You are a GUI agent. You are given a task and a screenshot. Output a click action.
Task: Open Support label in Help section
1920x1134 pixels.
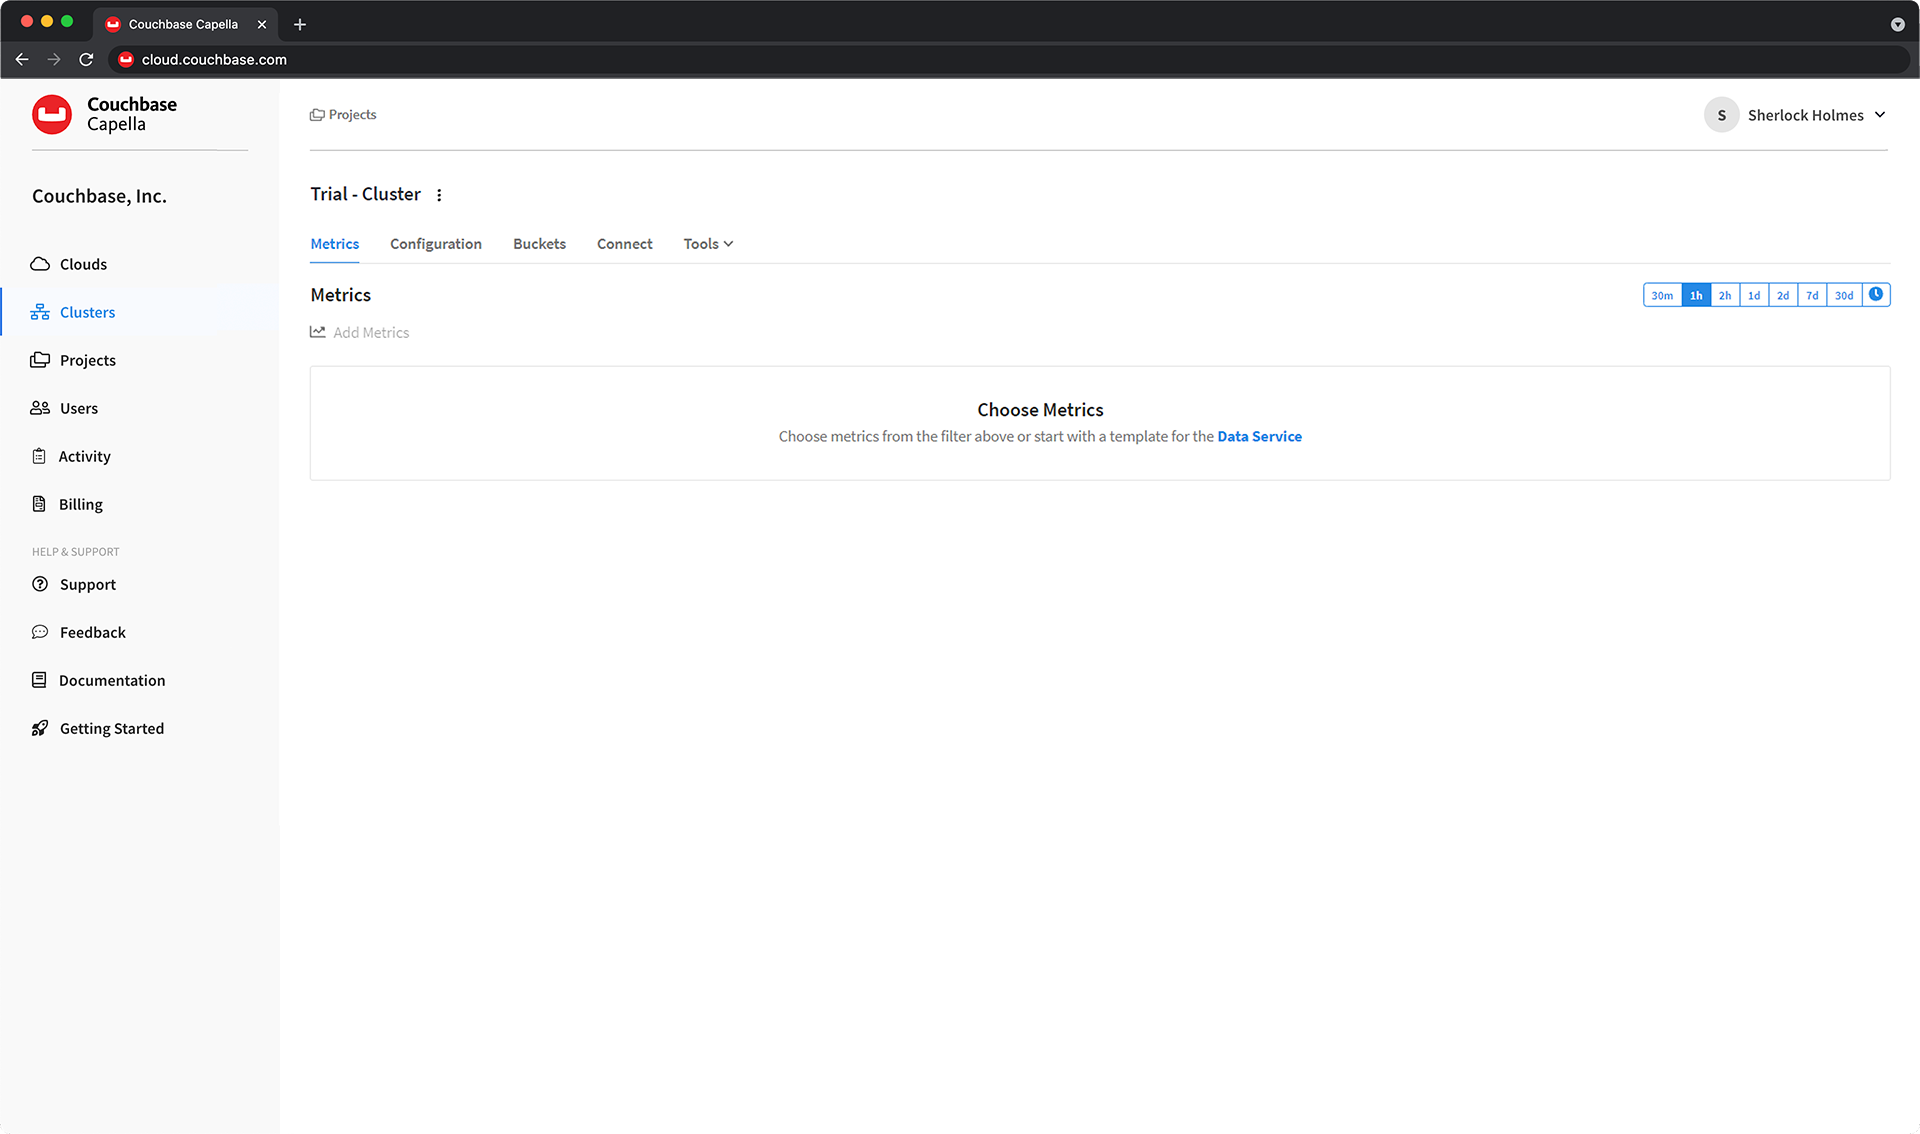pos(87,584)
